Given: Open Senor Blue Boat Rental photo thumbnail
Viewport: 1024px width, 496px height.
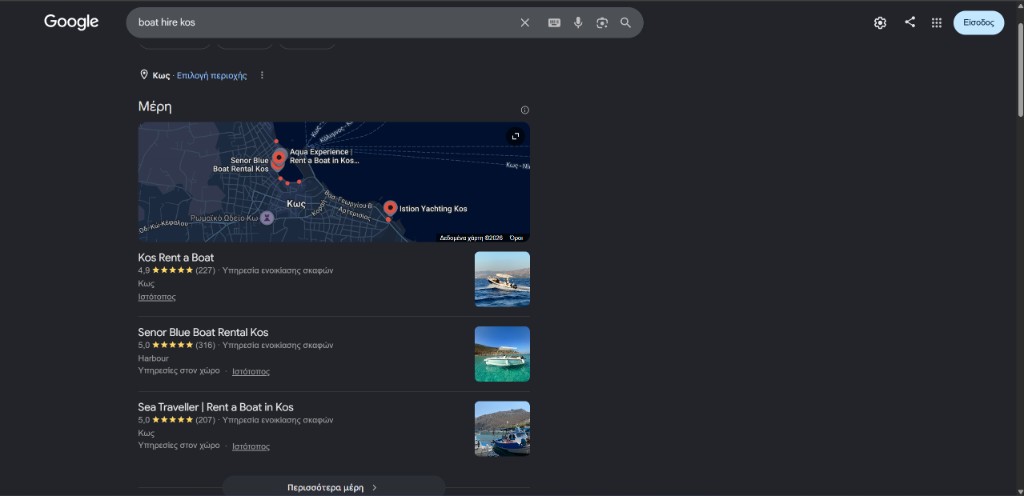Looking at the screenshot, I should point(502,354).
